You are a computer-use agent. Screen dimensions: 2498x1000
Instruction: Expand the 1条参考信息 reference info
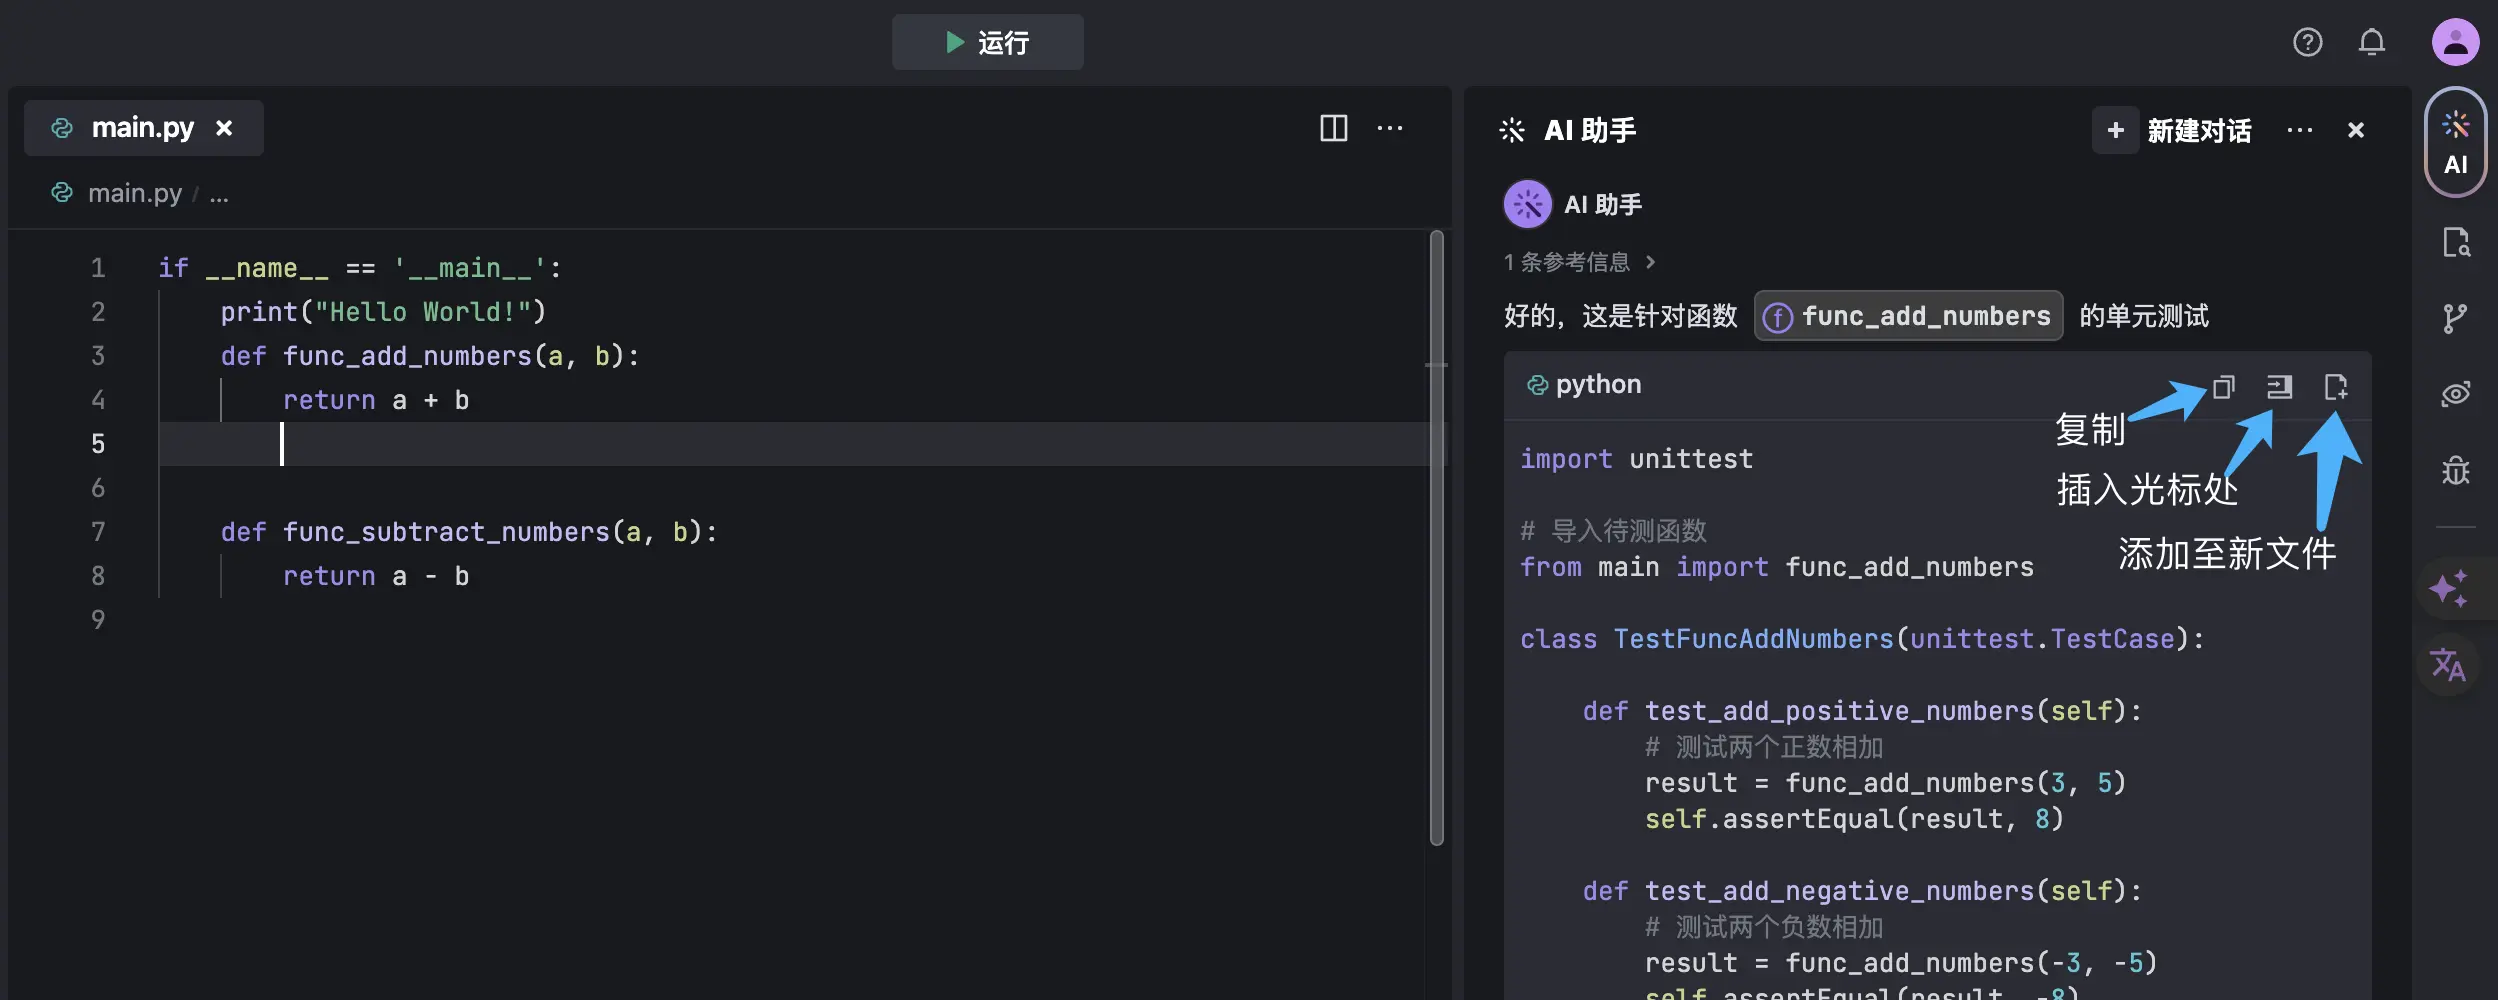point(1580,262)
